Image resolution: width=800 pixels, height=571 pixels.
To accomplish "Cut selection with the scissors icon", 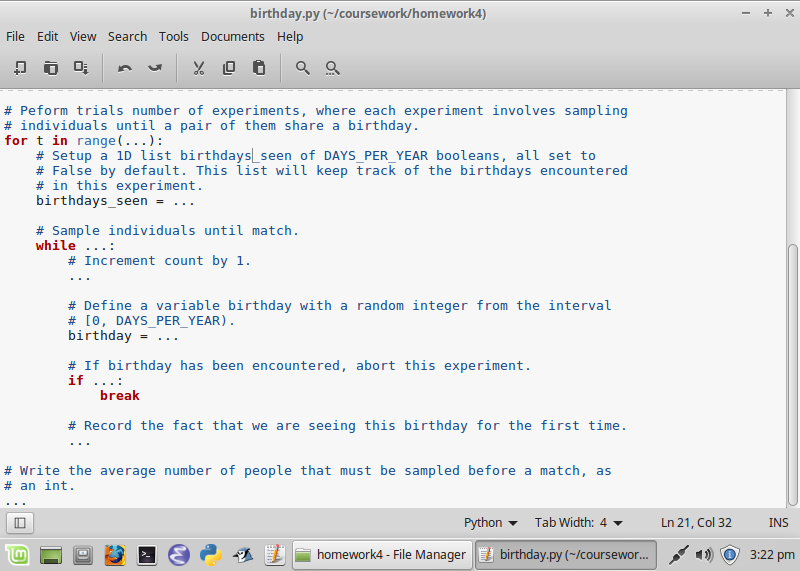I will tap(199, 68).
